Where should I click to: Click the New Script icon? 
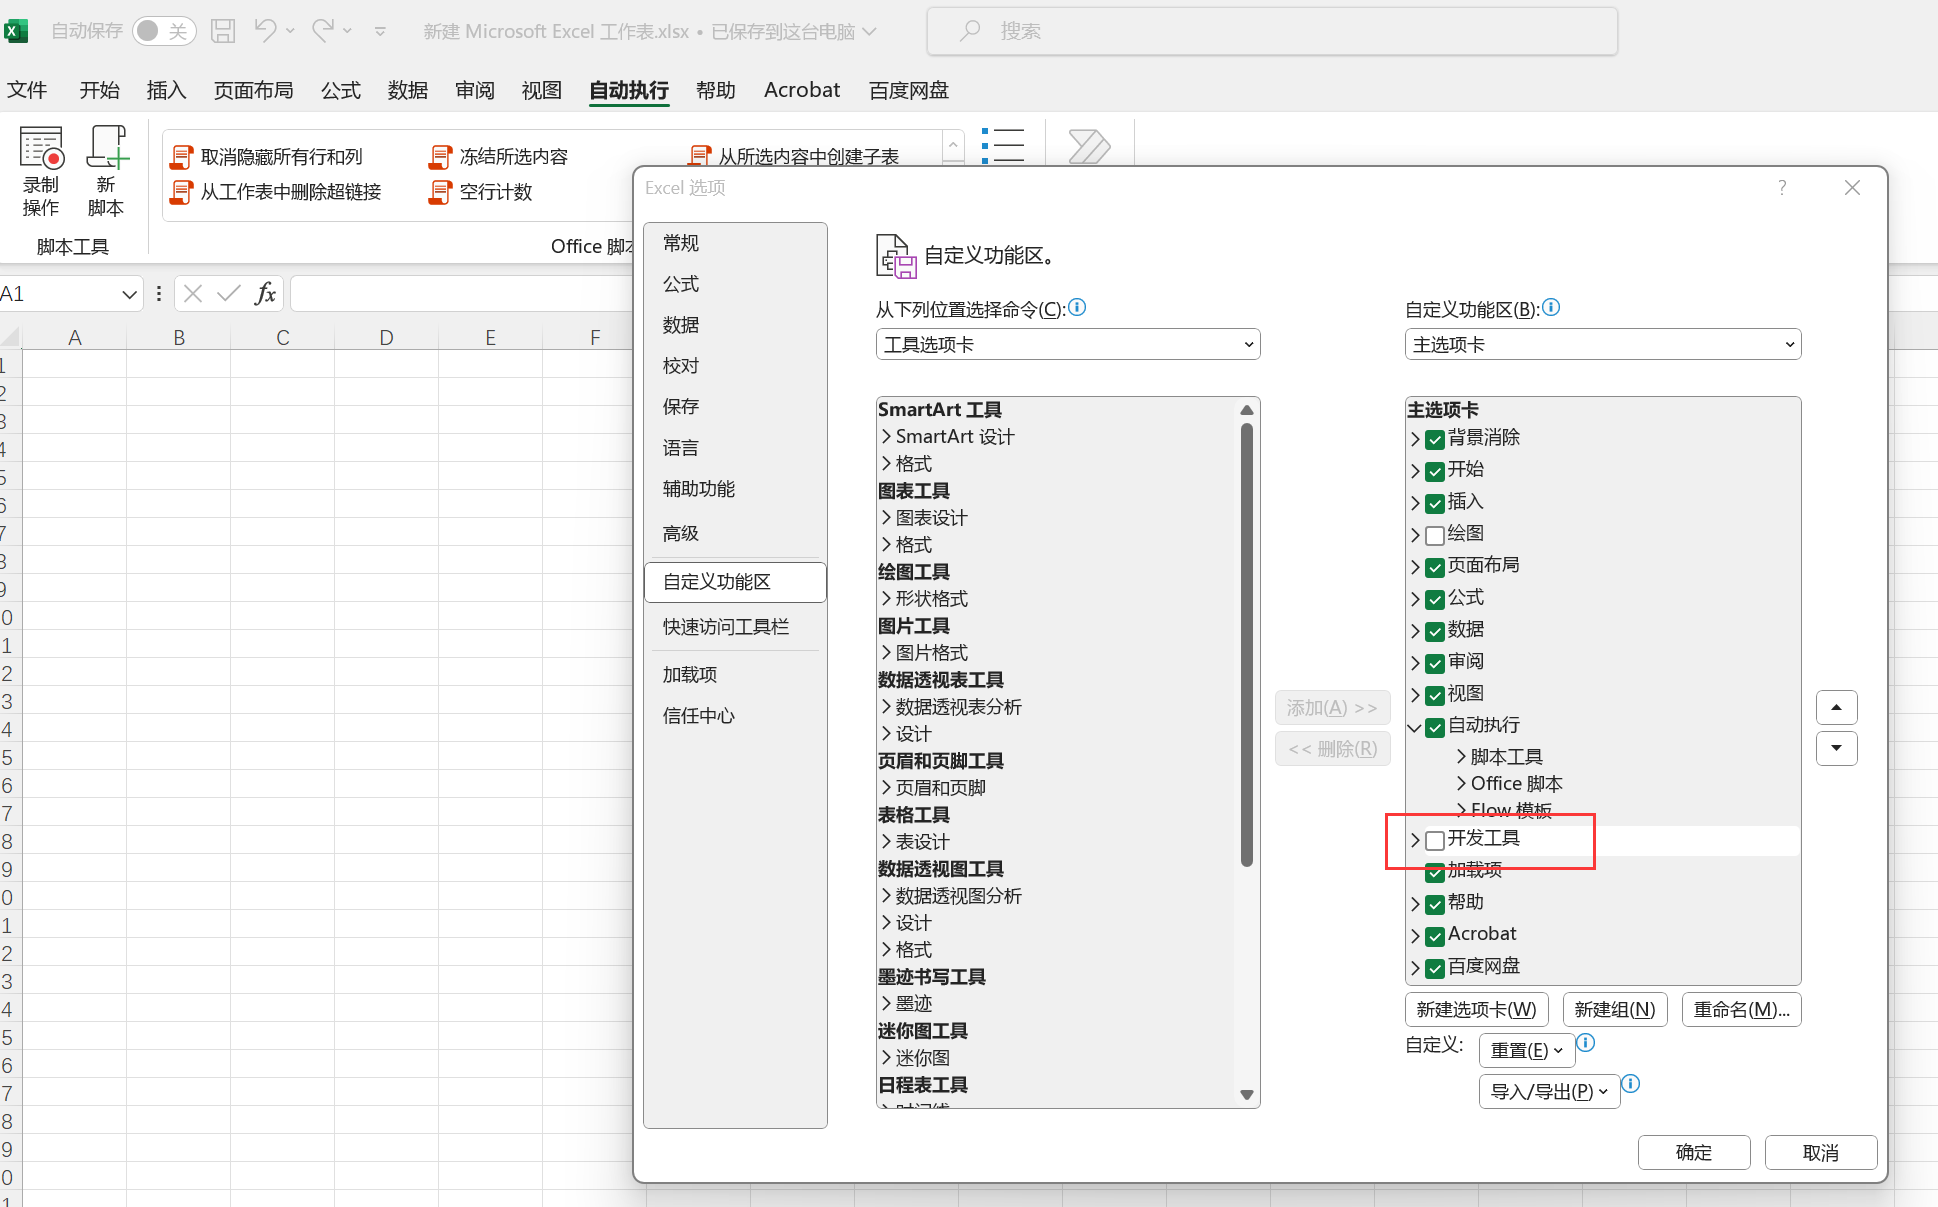[x=106, y=148]
